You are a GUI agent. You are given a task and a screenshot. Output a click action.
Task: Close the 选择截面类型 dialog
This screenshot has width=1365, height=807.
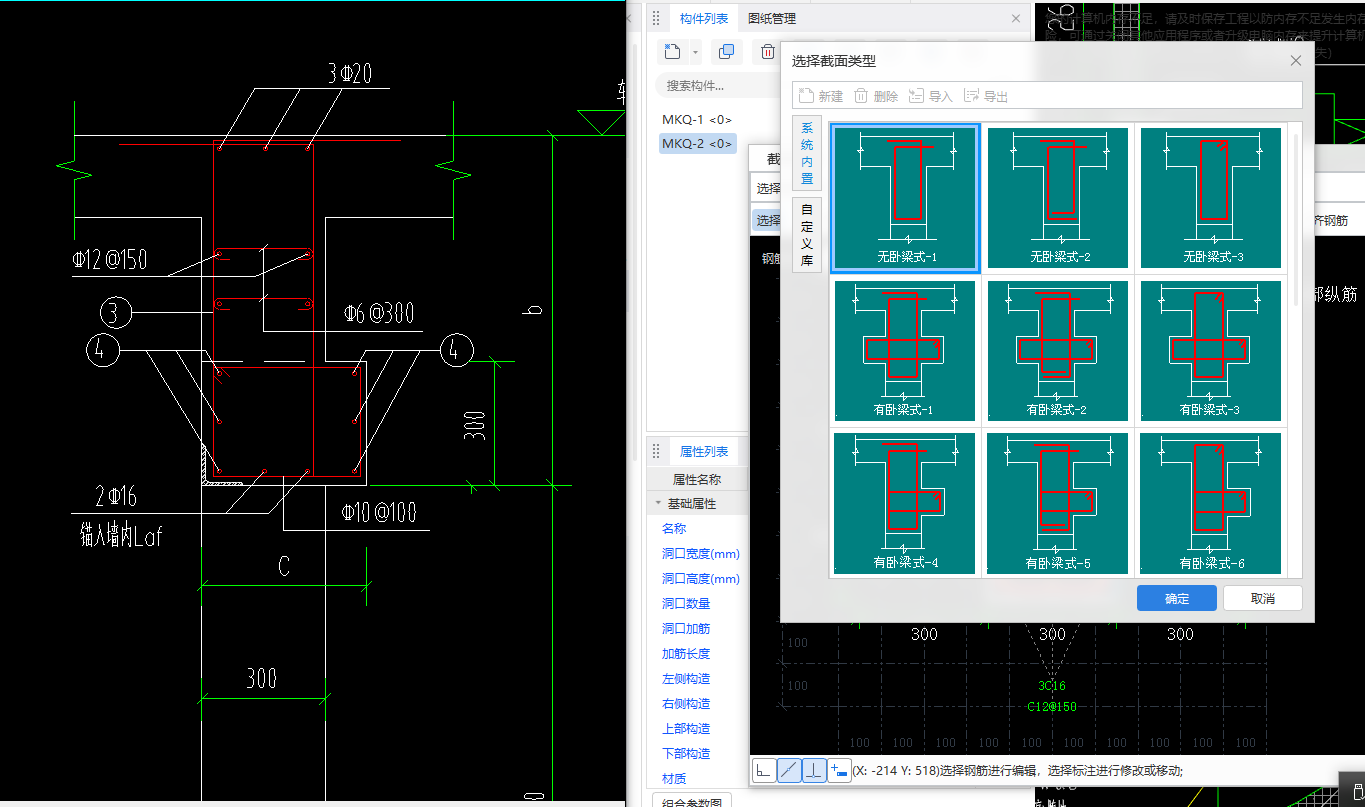coord(1296,61)
